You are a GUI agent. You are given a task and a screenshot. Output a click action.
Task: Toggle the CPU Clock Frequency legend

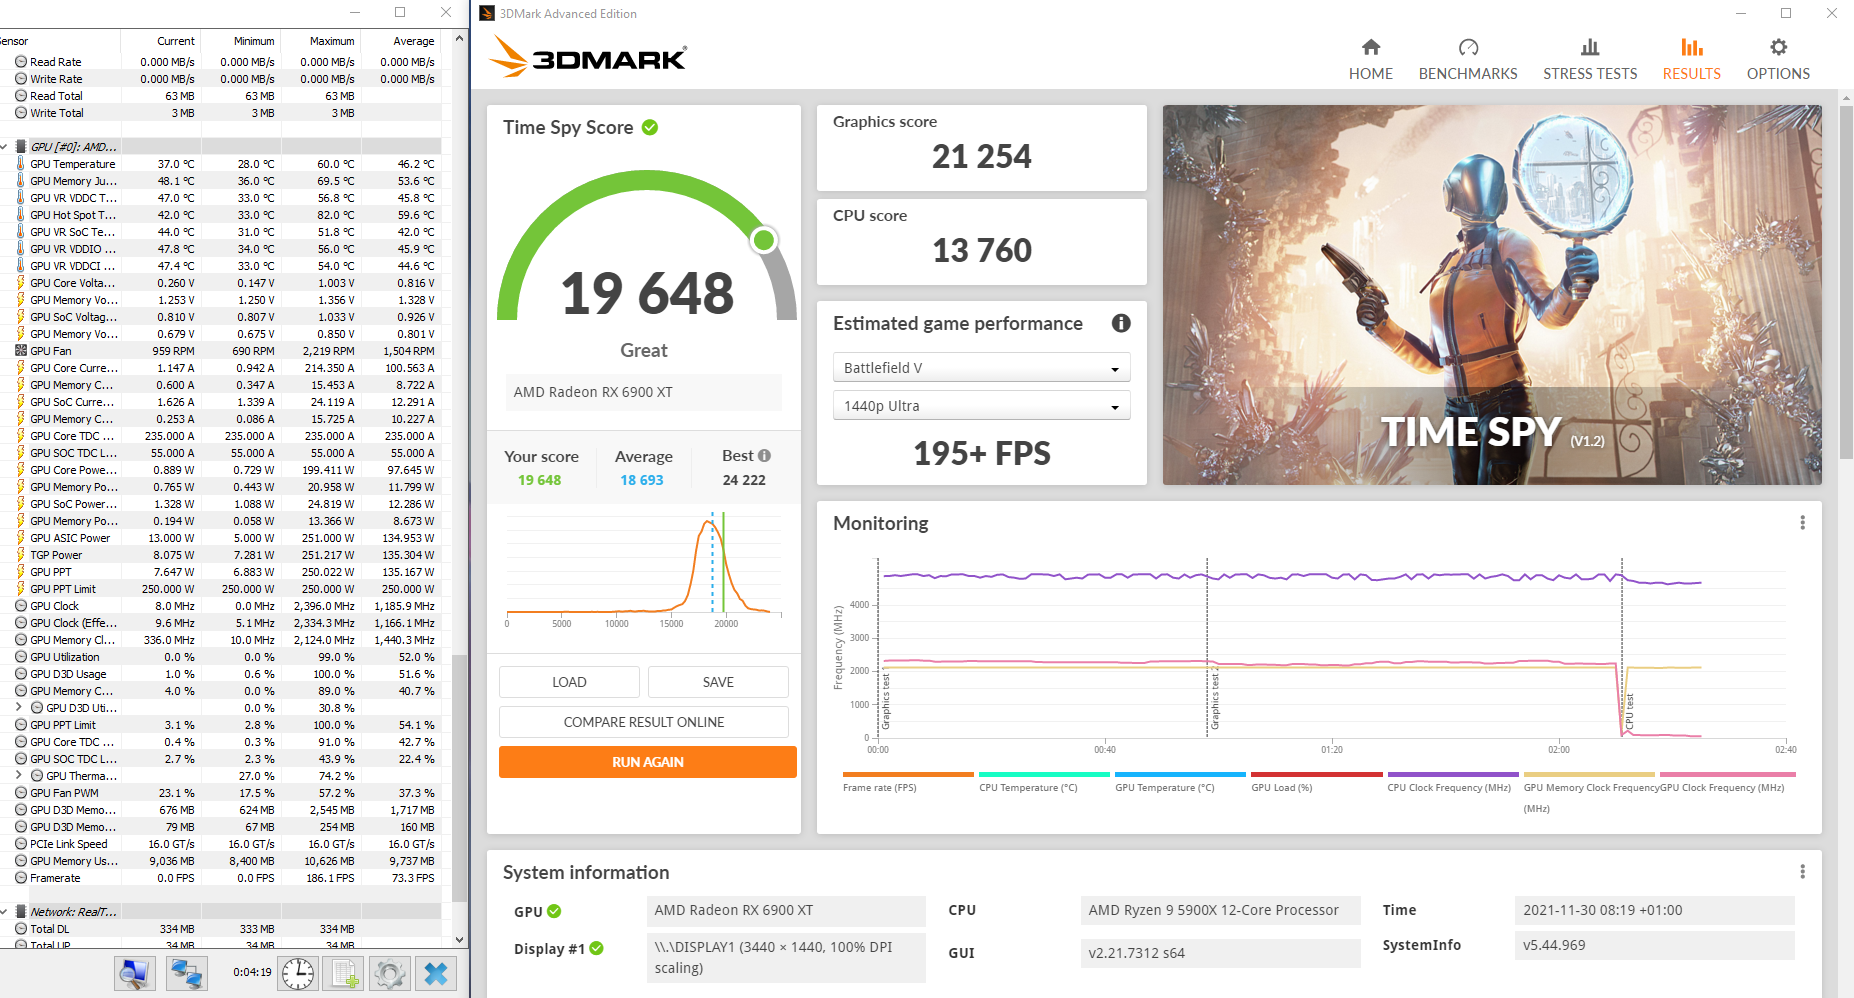pyautogui.click(x=1452, y=782)
